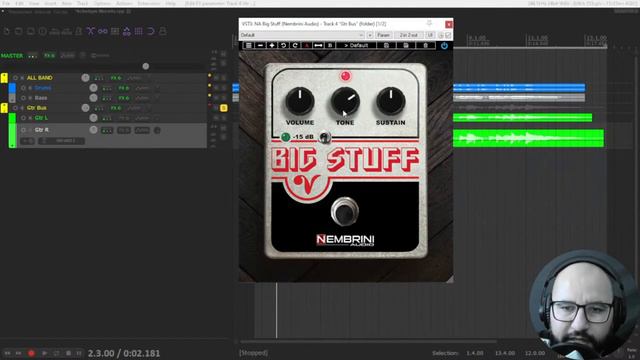Arm the Drums track for recording
The height and width of the screenshot is (360, 640).
click(x=23, y=88)
